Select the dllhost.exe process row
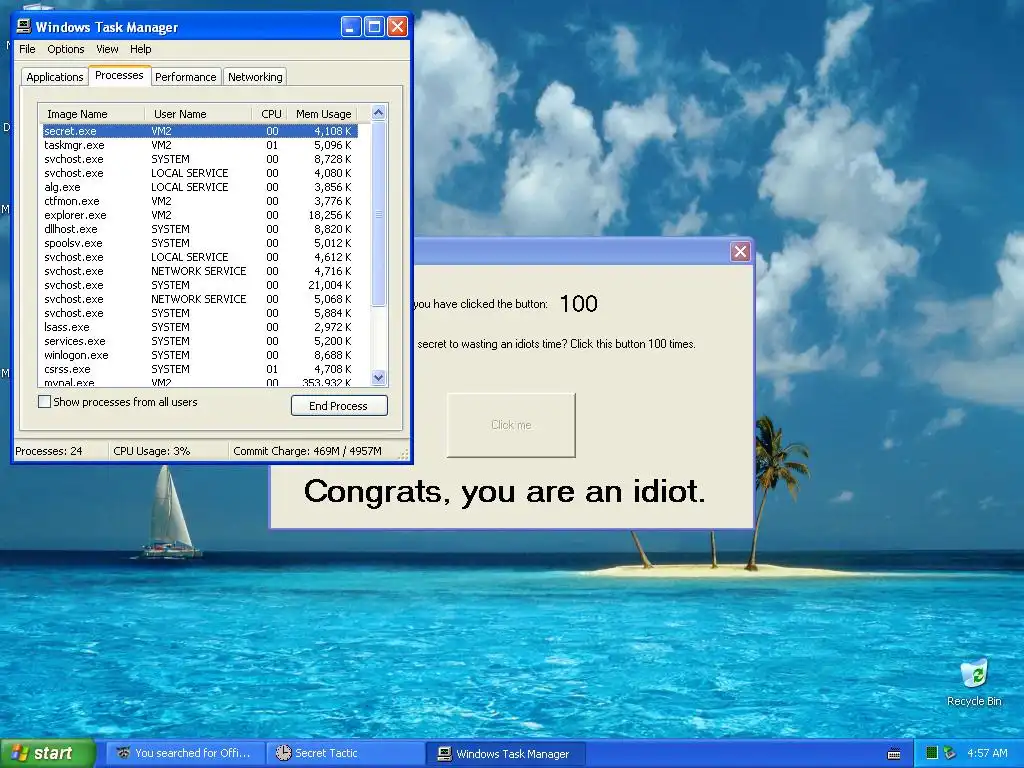Image resolution: width=1024 pixels, height=768 pixels. (200, 229)
